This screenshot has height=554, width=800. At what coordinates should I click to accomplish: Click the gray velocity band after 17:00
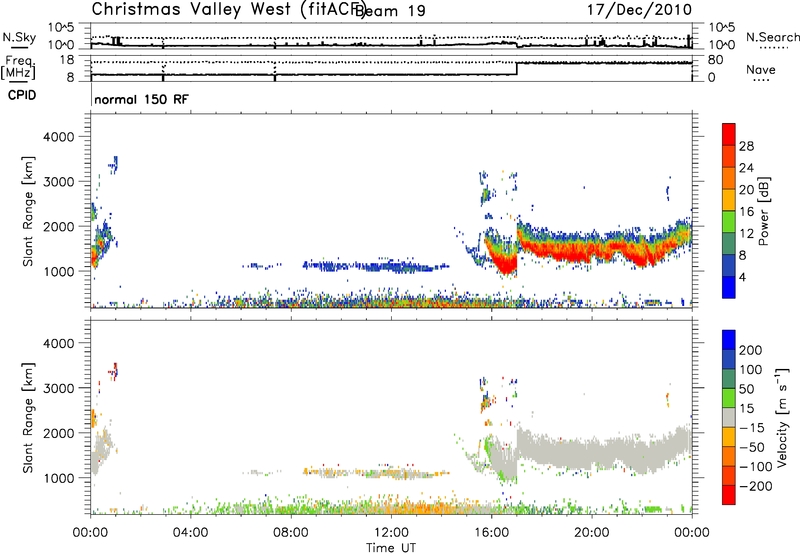[602, 449]
